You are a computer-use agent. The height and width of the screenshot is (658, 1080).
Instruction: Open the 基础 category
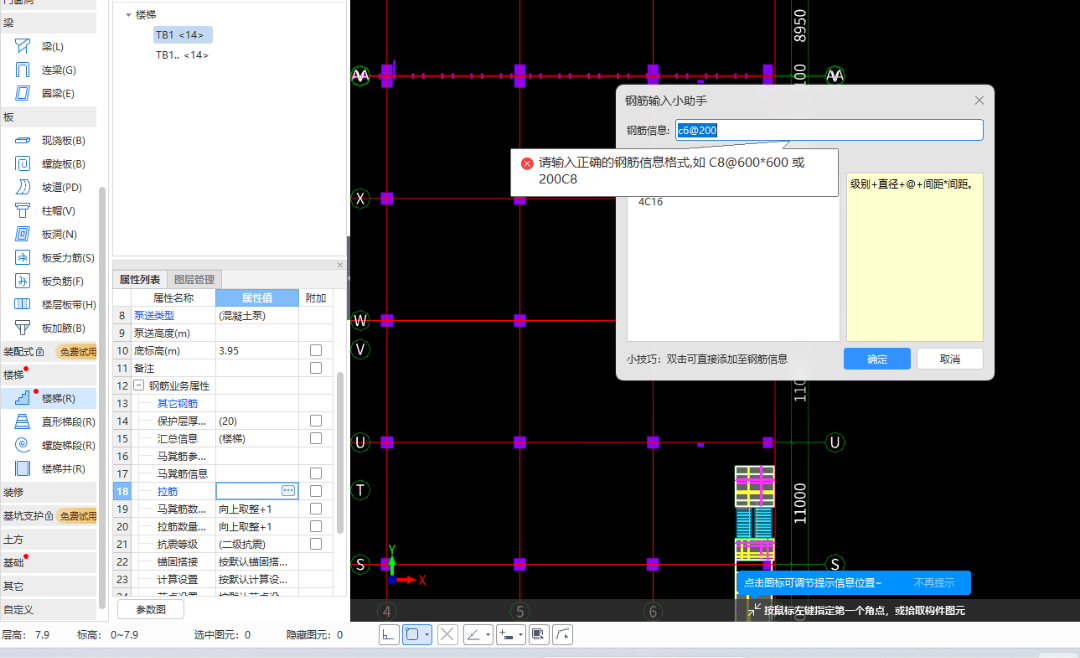tap(48, 563)
